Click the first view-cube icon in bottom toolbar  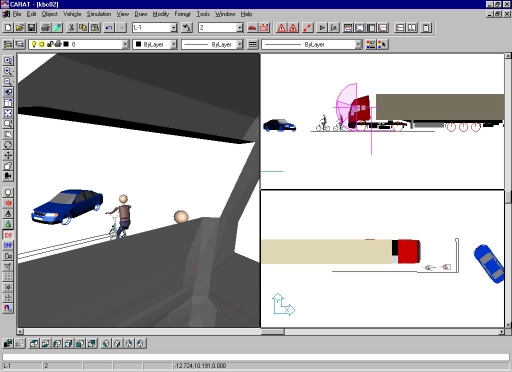pyautogui.click(x=34, y=343)
